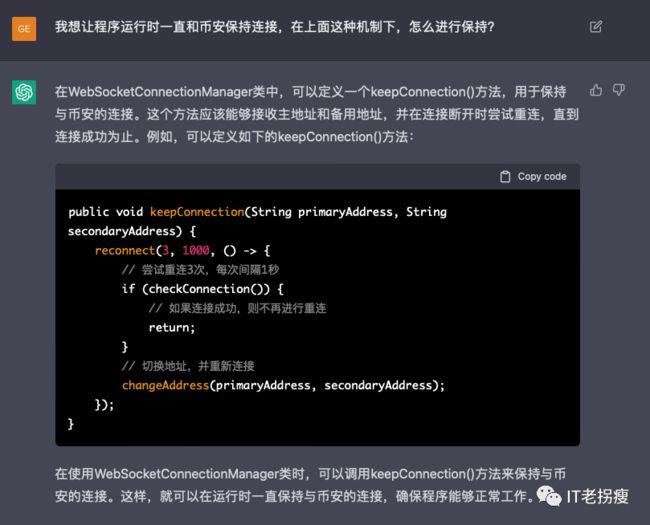Click the 1000 interval value in code
Image resolution: width=650 pixels, height=525 pixels.
tap(196, 250)
